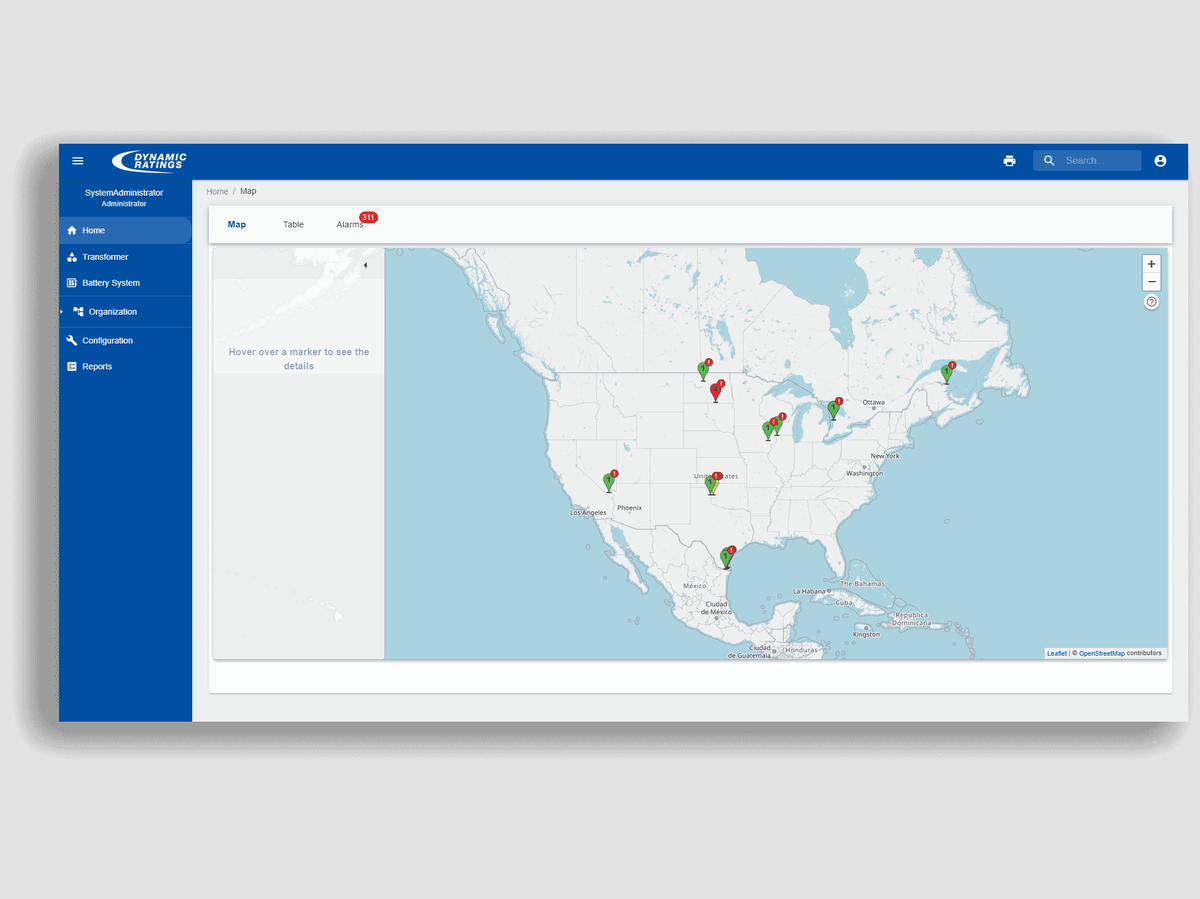Click the Home breadcrumb link
Viewport: 1200px width, 899px height.
217,191
